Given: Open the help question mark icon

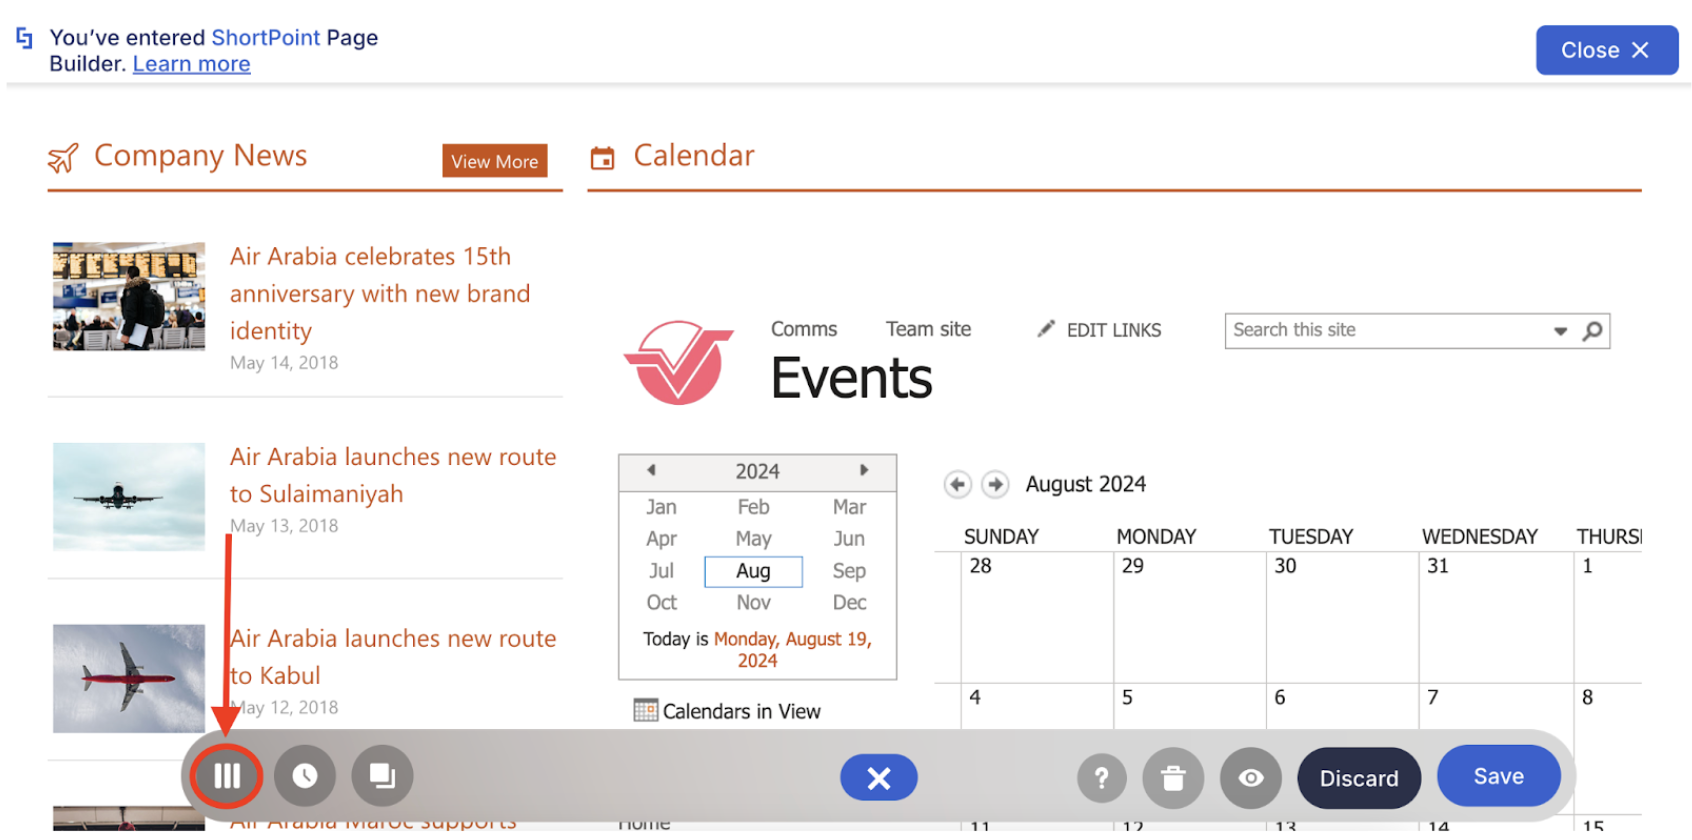Looking at the screenshot, I should click(x=1102, y=778).
